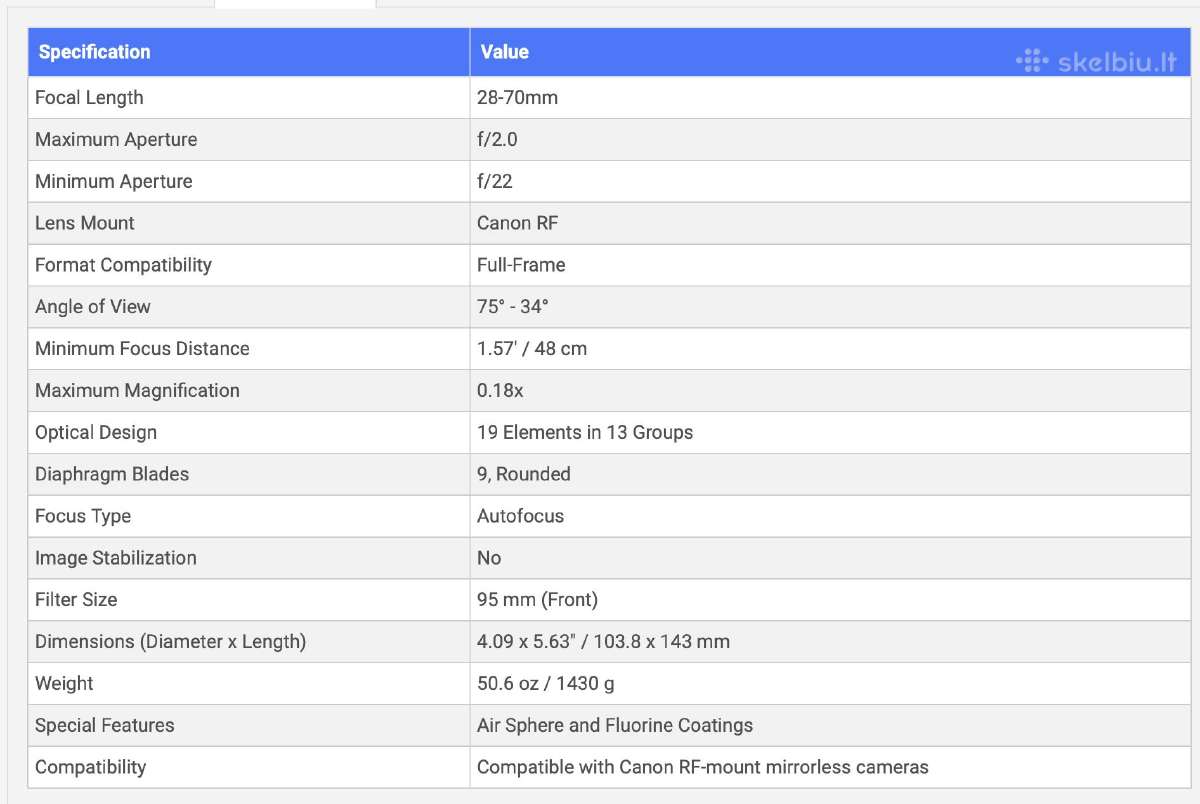Select the Compatibility row label

91,768
